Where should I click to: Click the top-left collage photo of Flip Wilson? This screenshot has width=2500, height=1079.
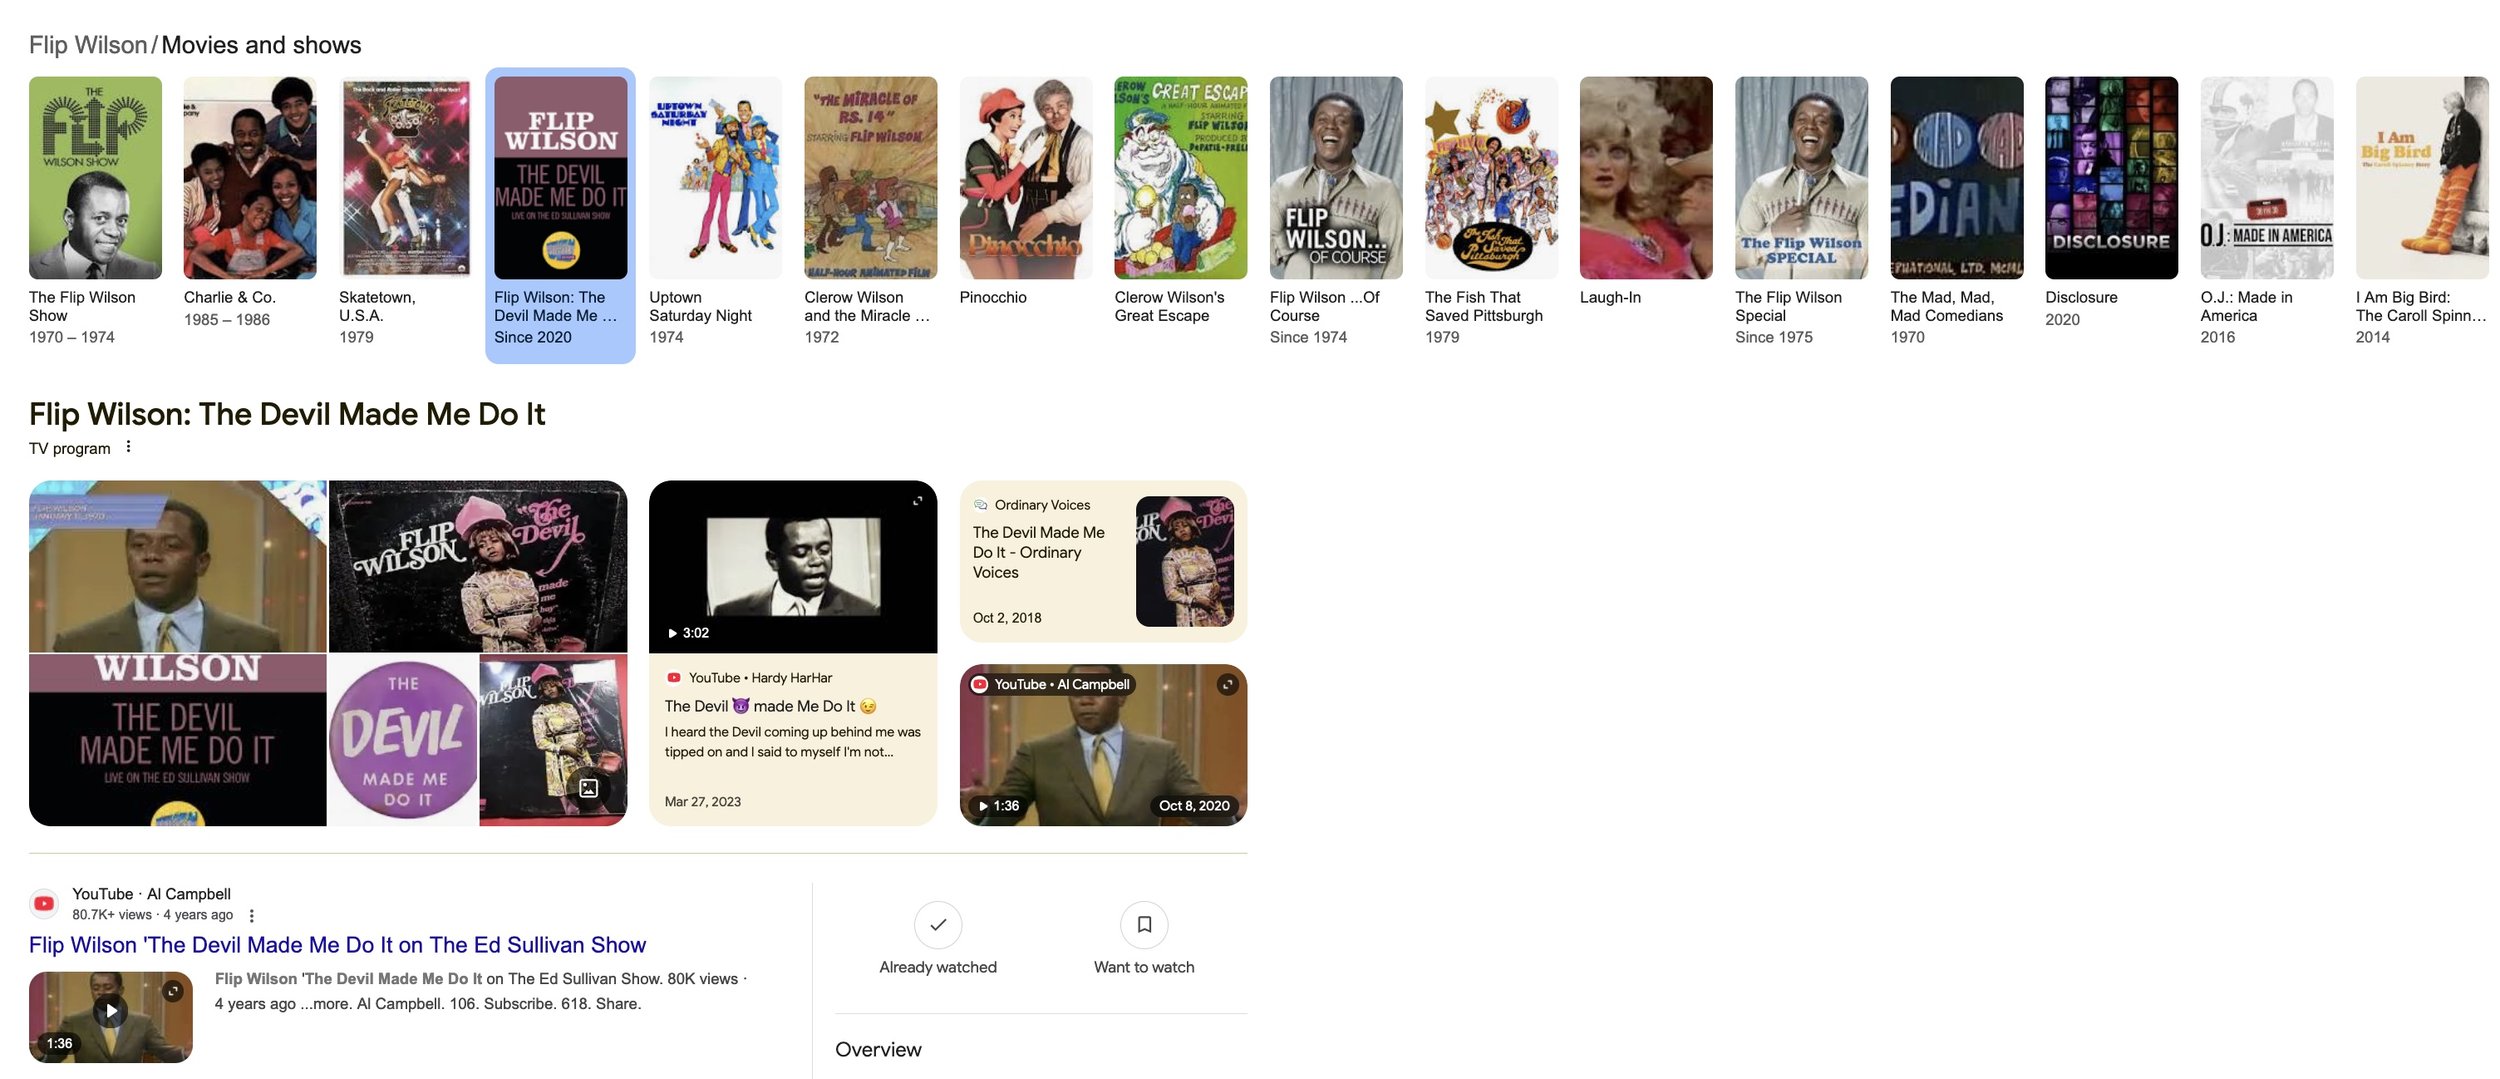click(177, 566)
